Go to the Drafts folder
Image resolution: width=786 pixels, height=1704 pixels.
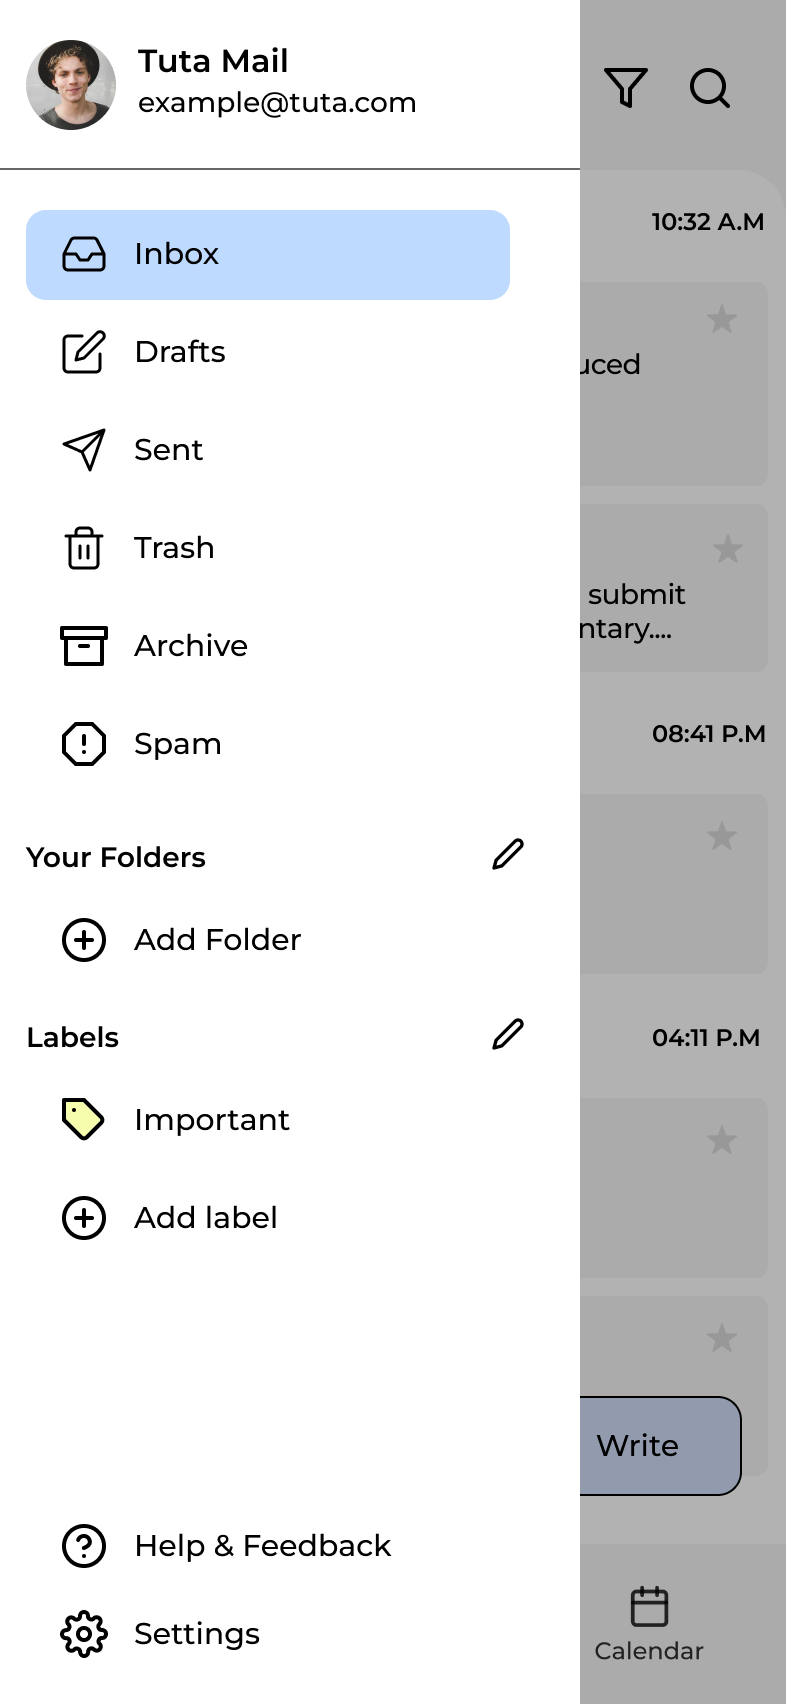[180, 352]
